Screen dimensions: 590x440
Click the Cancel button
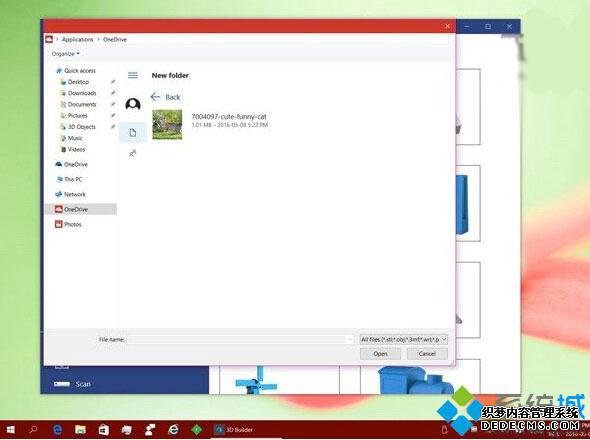(427, 354)
